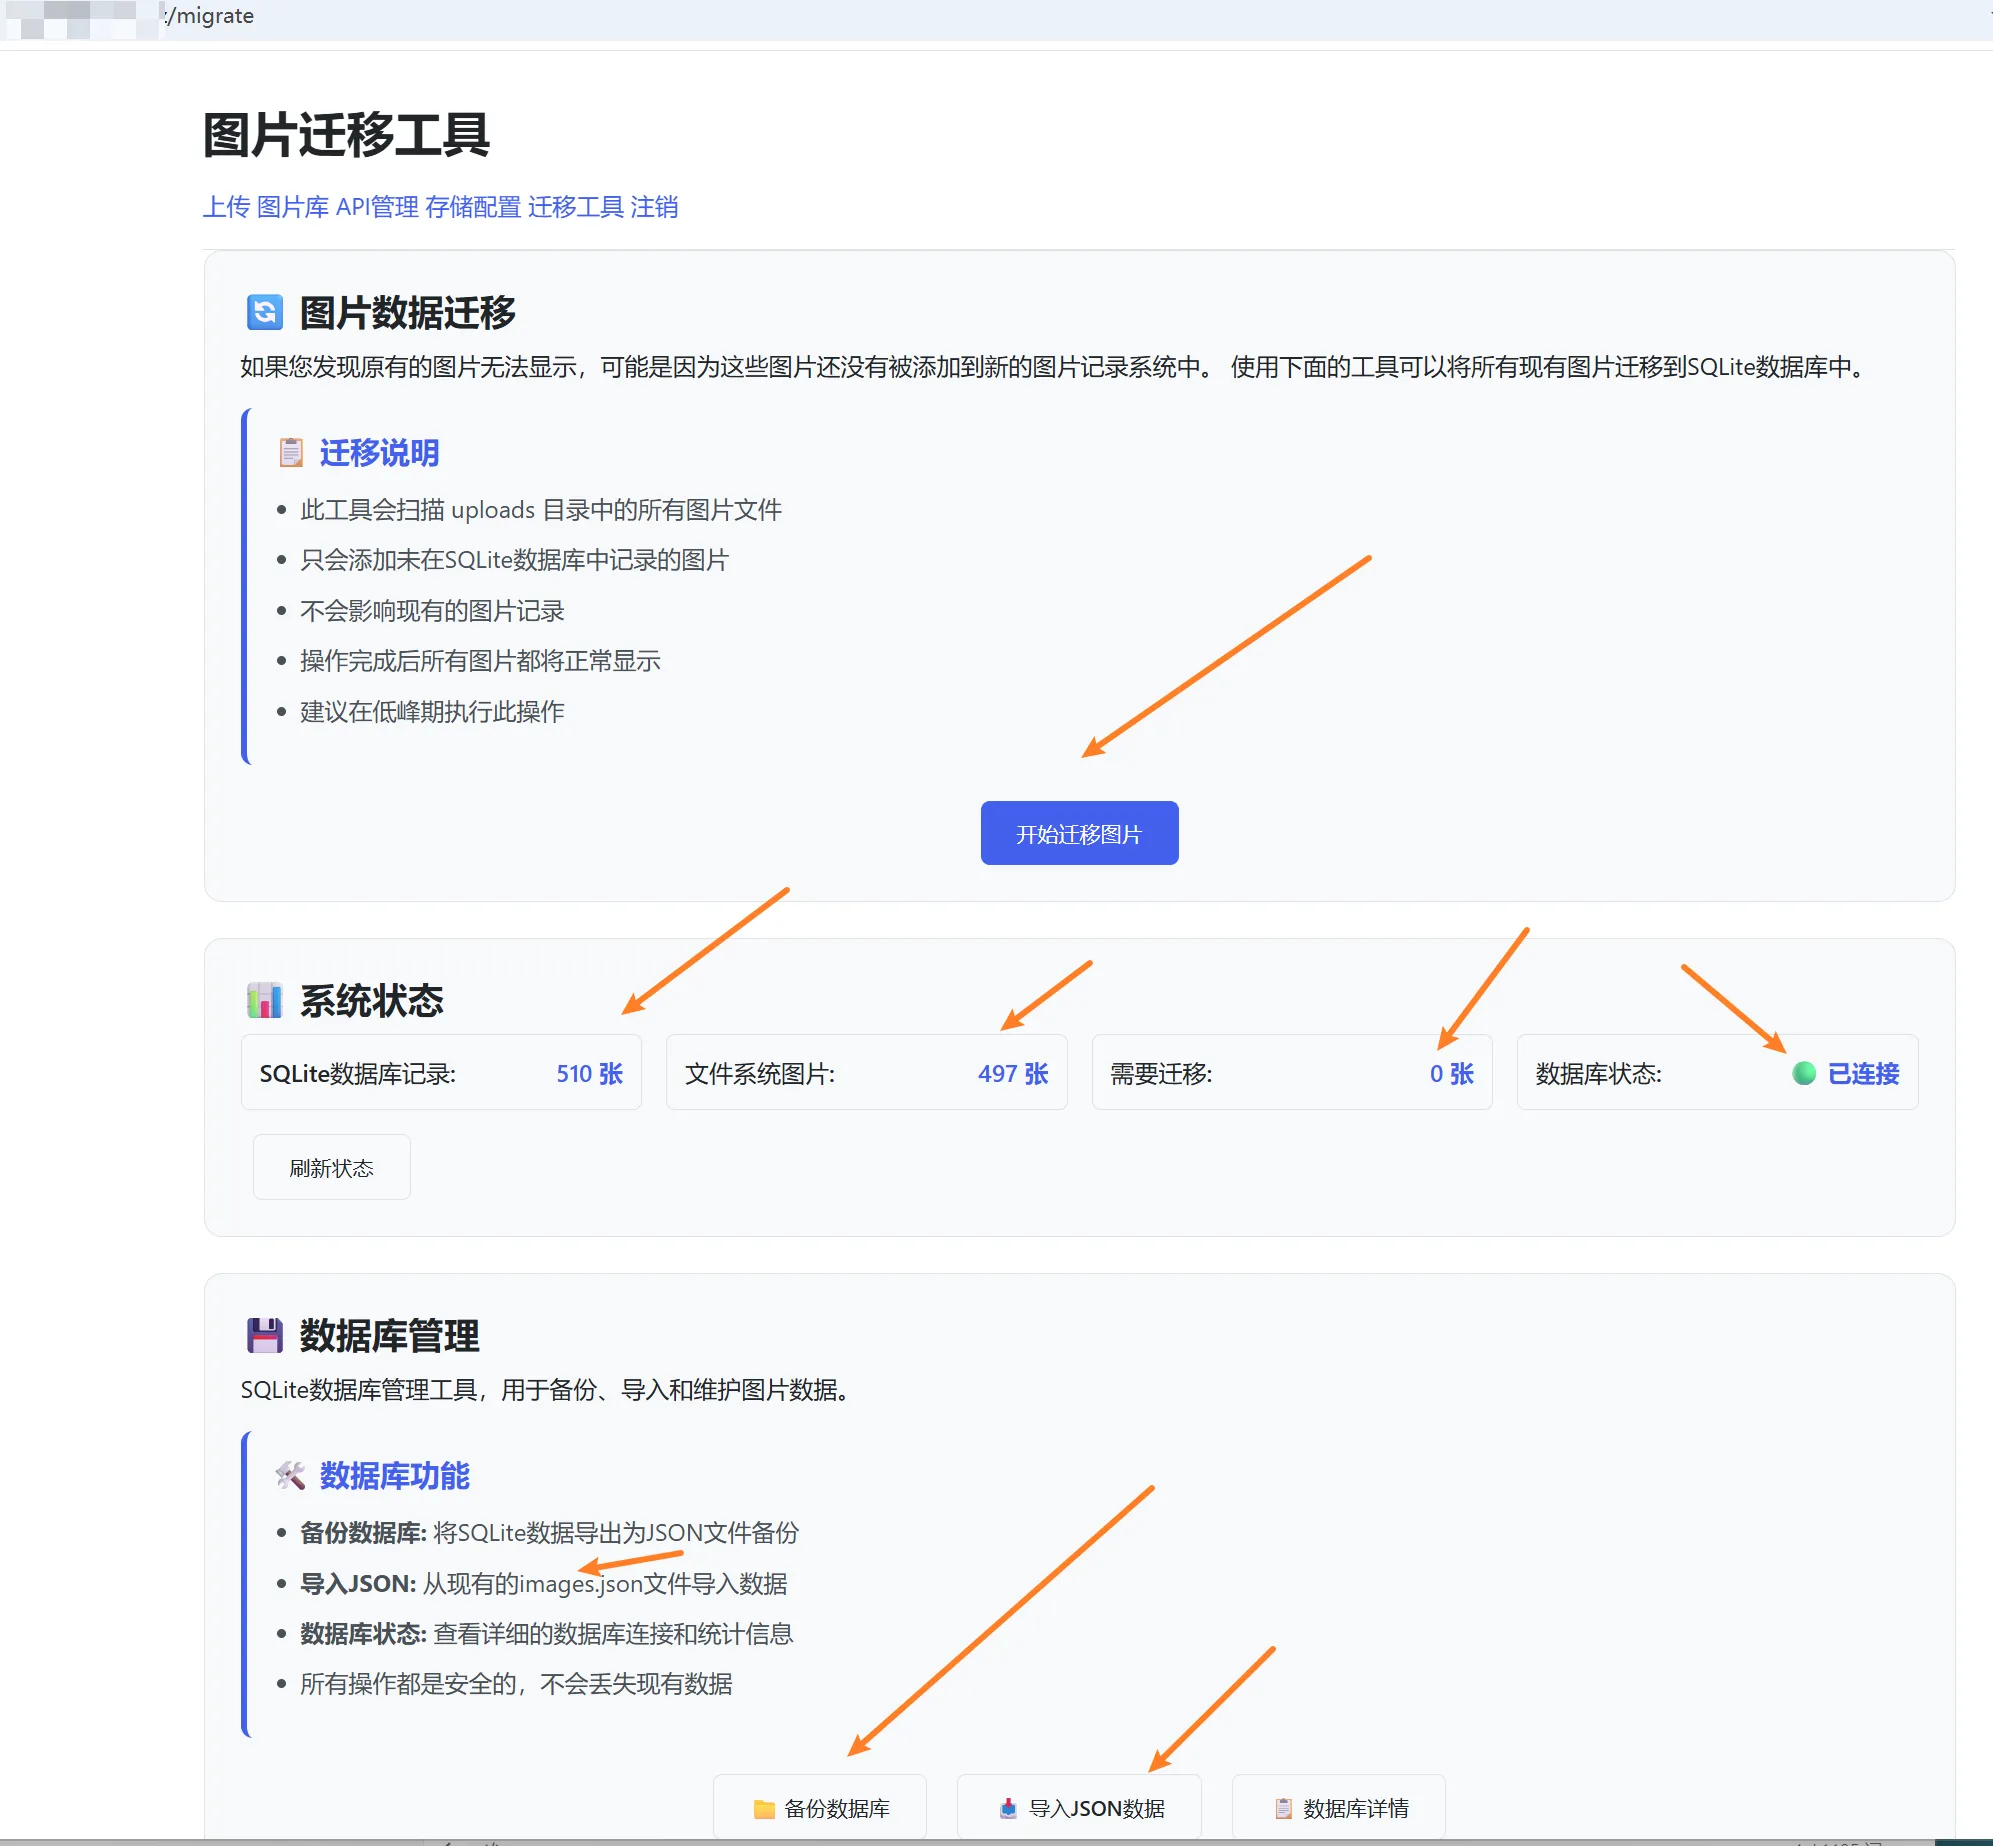The image size is (1993, 1846).
Task: Click the browser address bar showing /migrate
Action: coord(210,15)
